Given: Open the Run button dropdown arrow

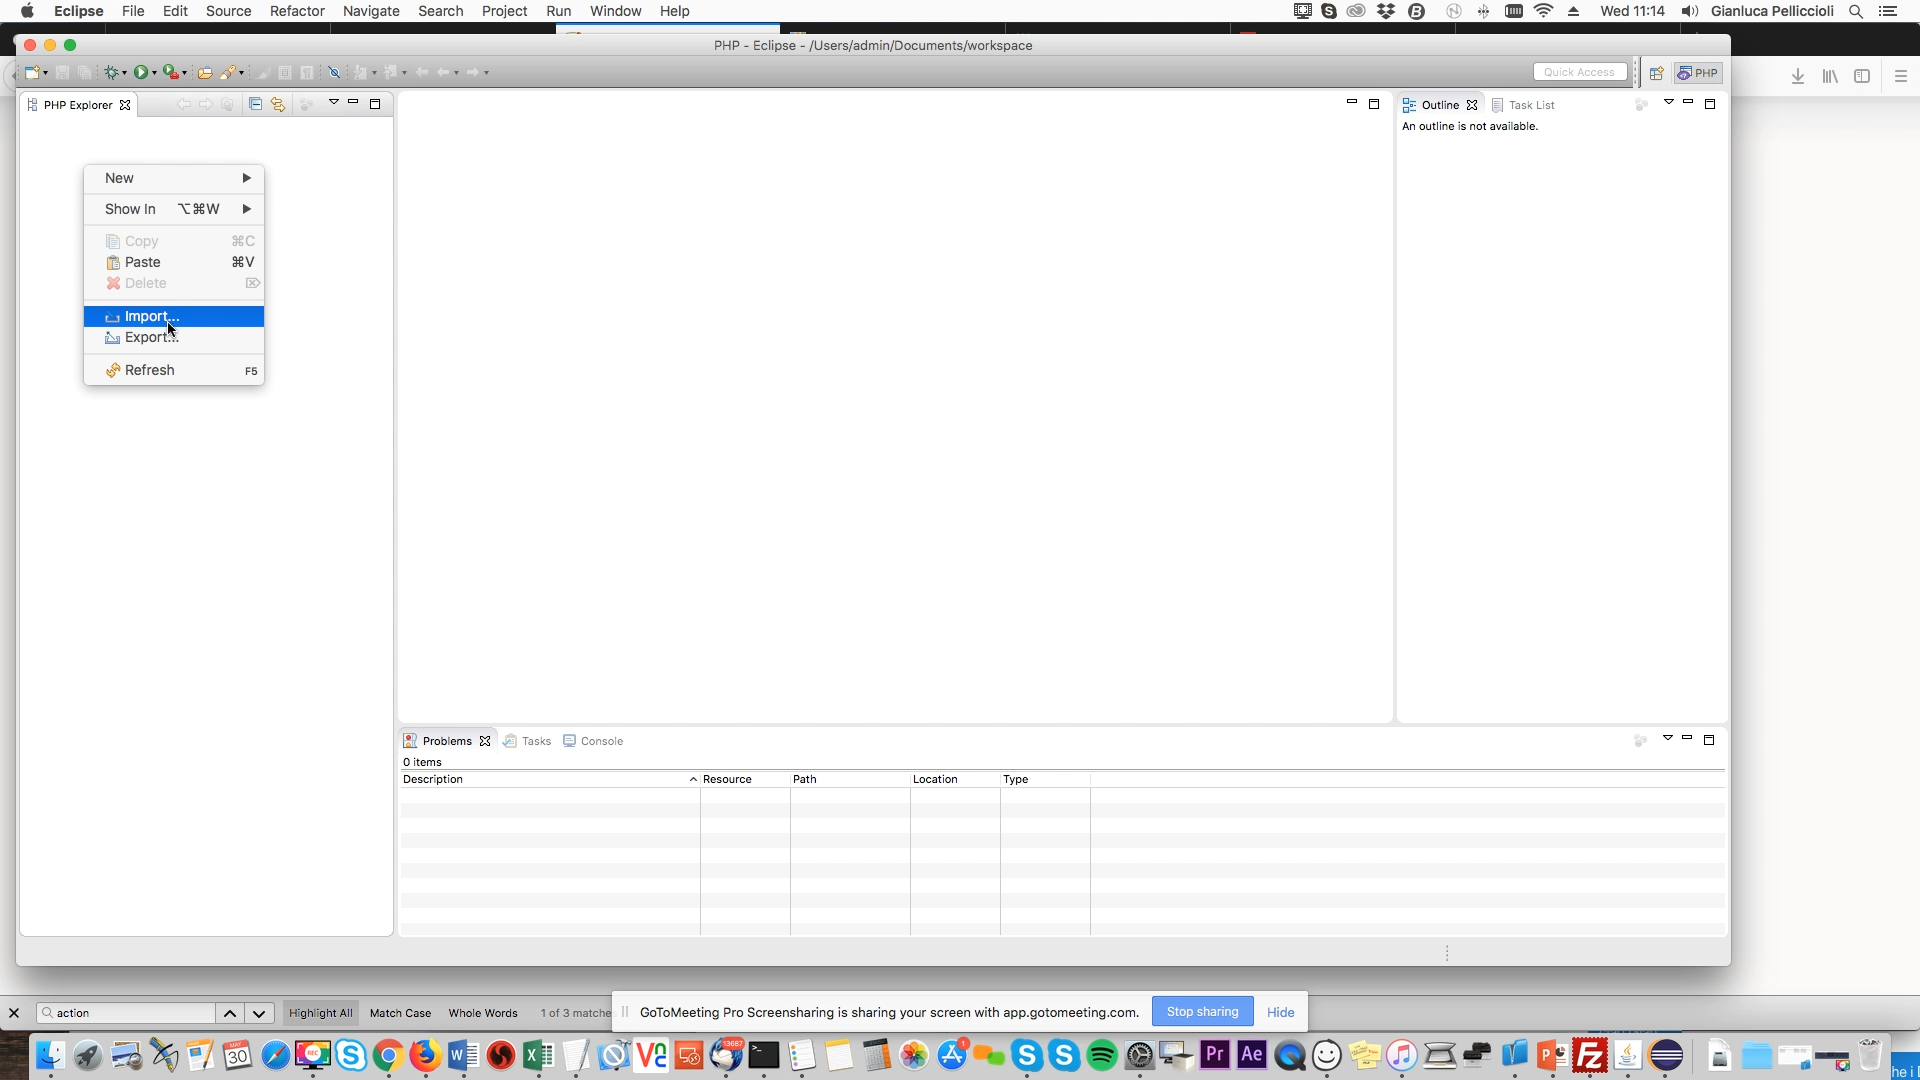Looking at the screenshot, I should pyautogui.click(x=154, y=73).
